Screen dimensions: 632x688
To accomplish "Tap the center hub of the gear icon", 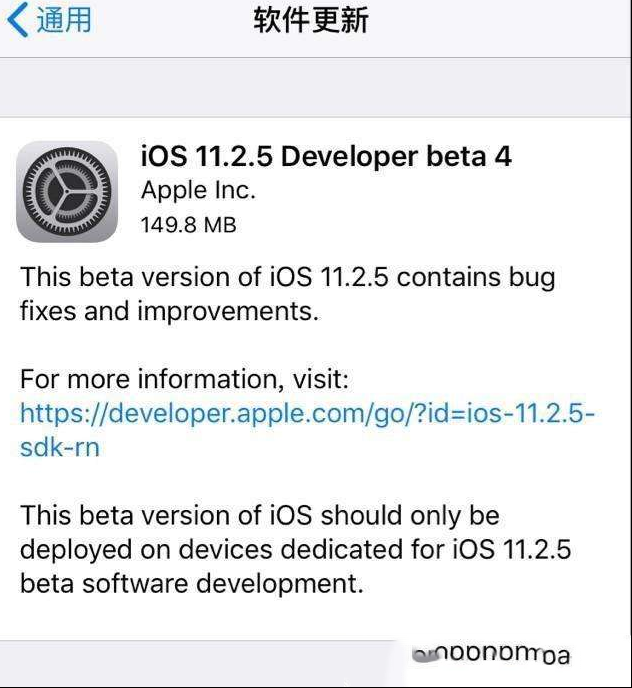I will click(x=67, y=192).
